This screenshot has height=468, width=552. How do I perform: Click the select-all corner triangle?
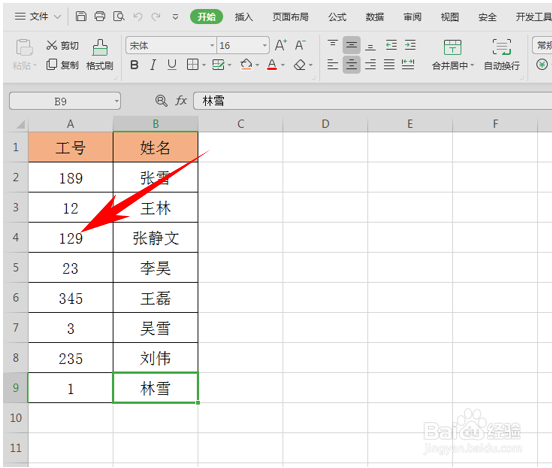tap(20, 125)
